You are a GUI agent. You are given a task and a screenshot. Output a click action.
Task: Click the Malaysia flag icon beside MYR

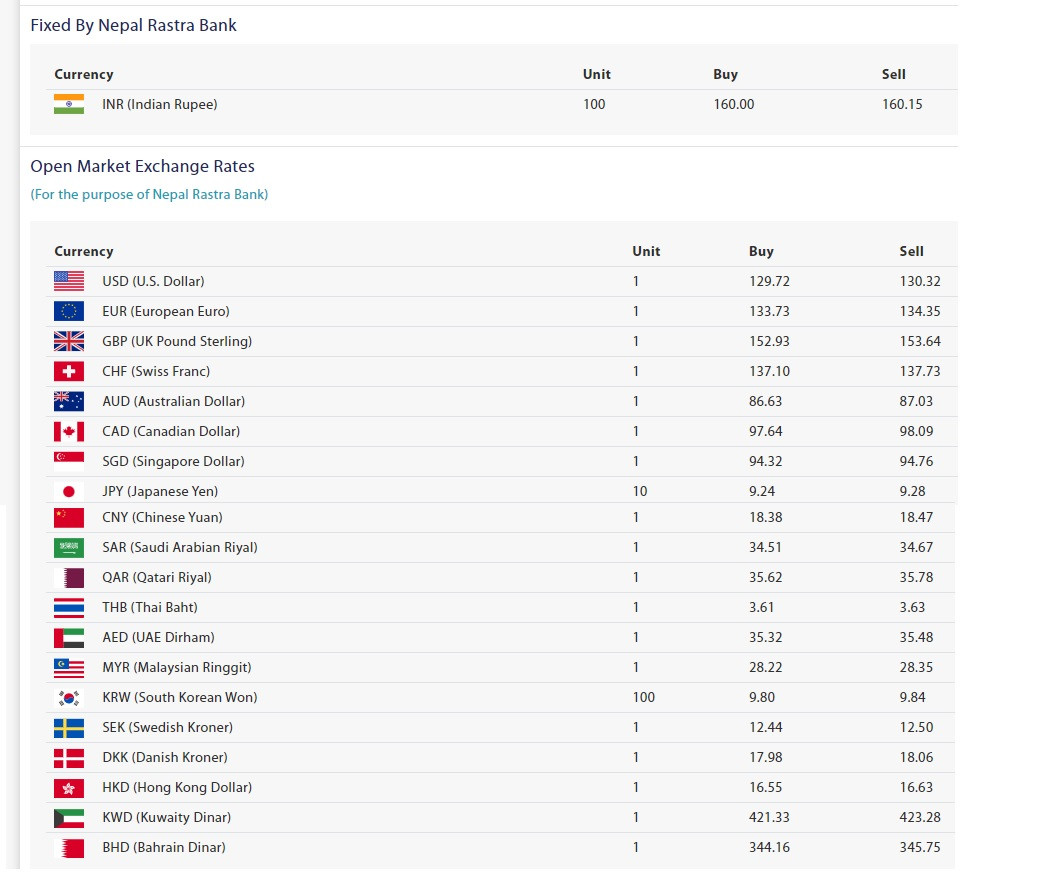click(69, 668)
